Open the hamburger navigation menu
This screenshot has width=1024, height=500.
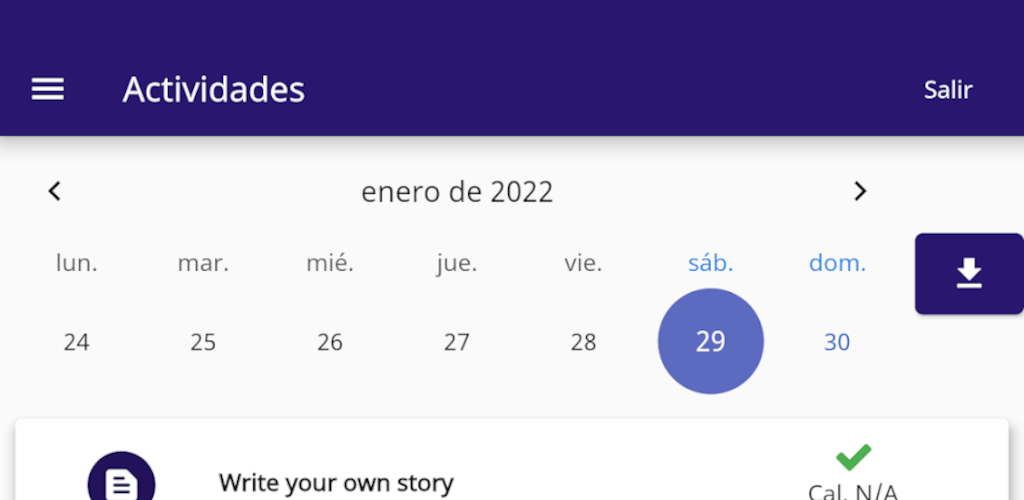(x=48, y=89)
